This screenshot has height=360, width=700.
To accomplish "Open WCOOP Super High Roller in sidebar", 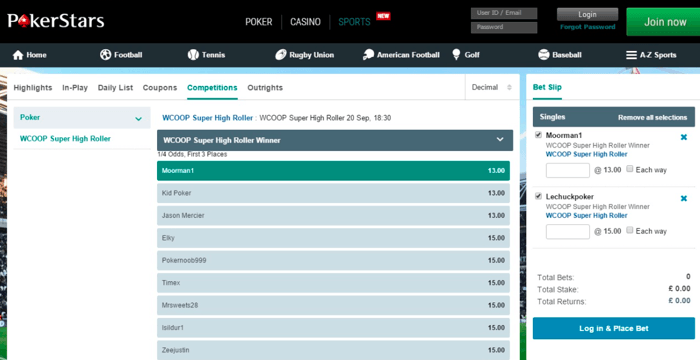I will coord(65,138).
